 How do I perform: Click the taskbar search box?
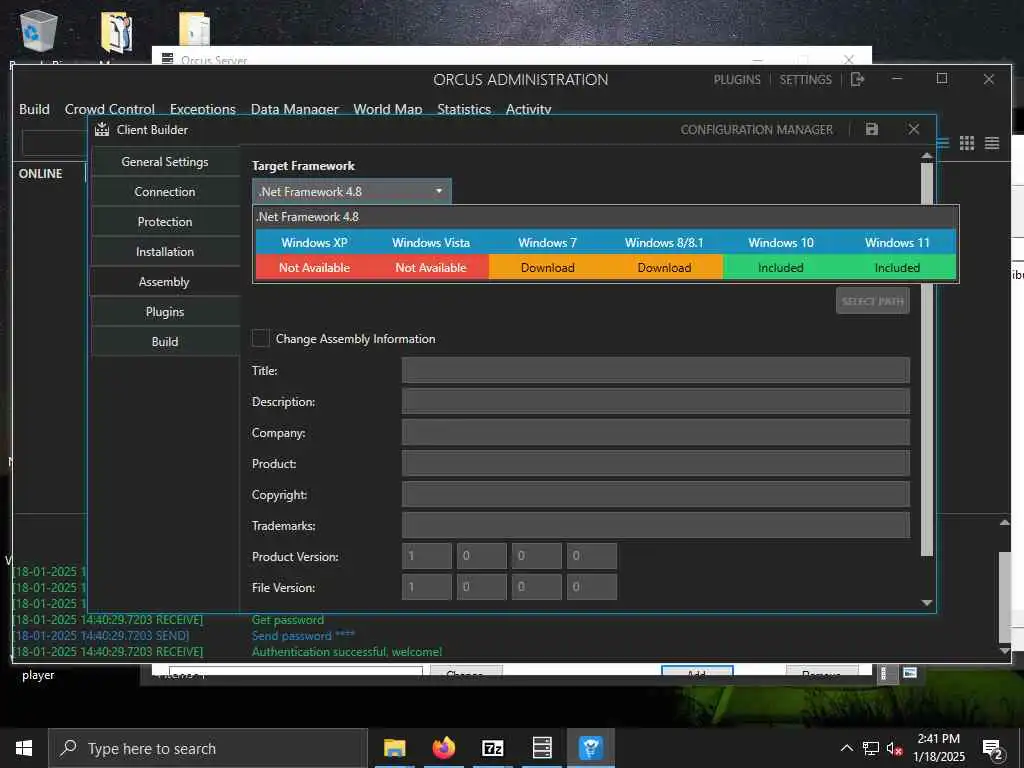[x=207, y=748]
